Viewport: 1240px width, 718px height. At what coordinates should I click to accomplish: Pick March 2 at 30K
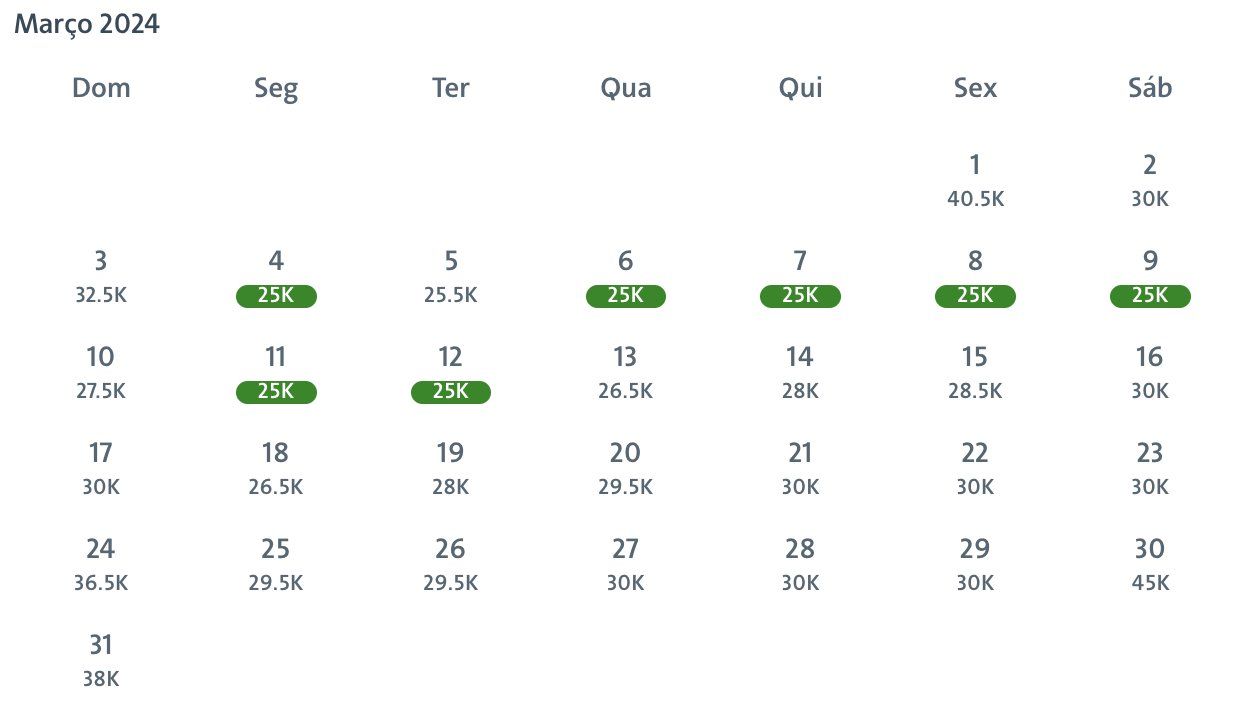[1150, 181]
